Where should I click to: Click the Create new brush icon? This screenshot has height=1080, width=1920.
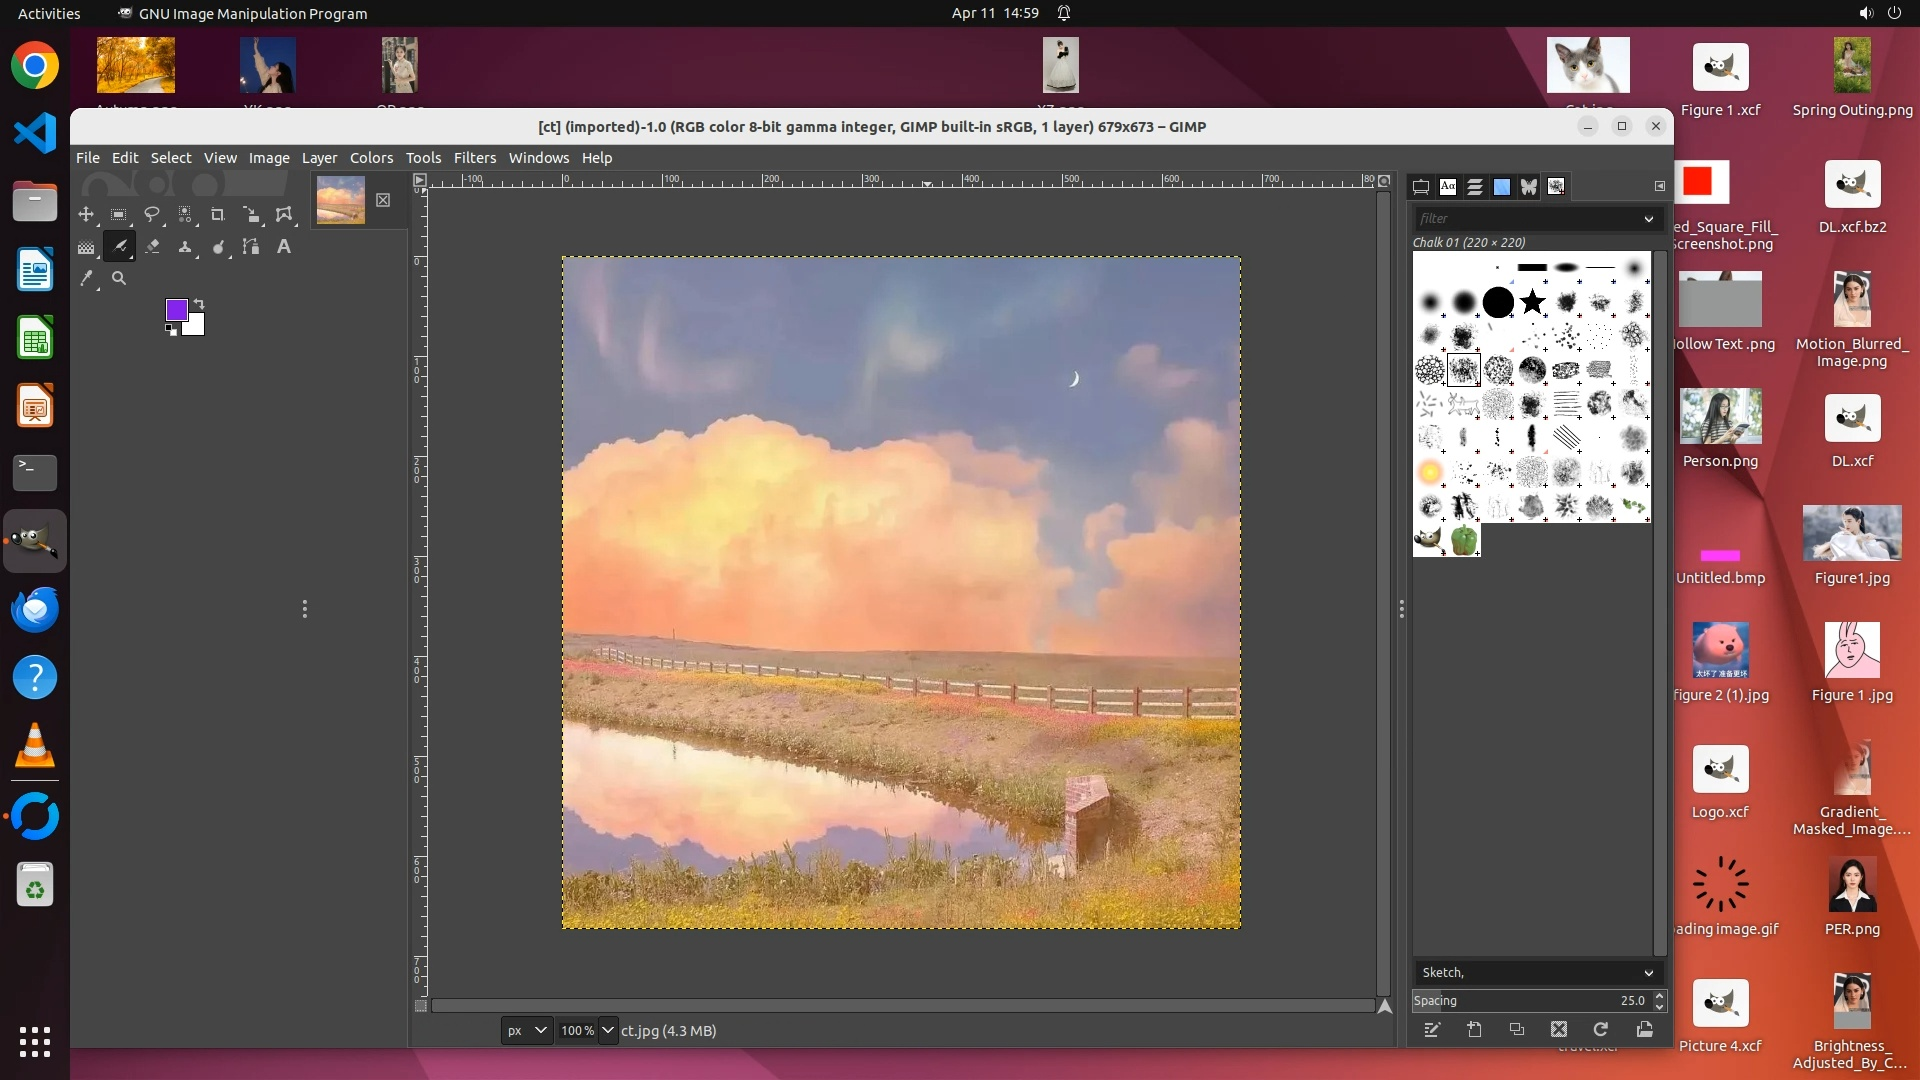1474,1029
